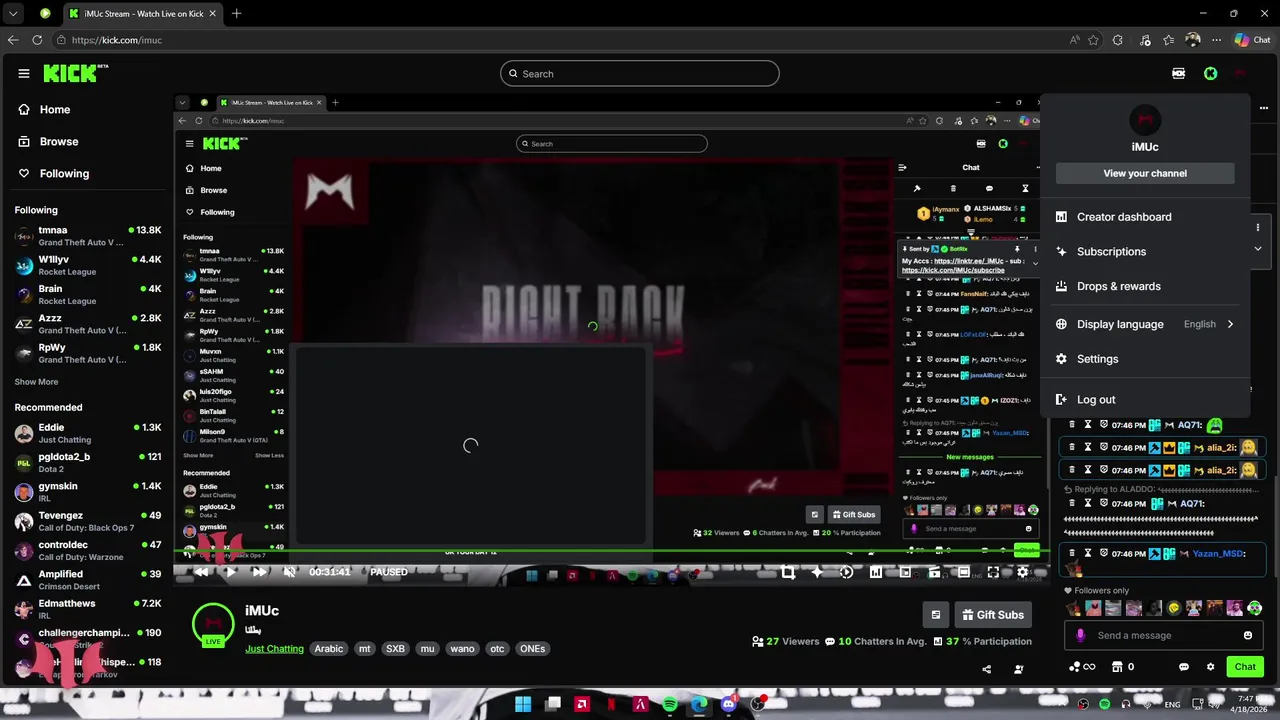This screenshot has width=1280, height=720.
Task: Type in the Send a message field
Action: 1165,635
